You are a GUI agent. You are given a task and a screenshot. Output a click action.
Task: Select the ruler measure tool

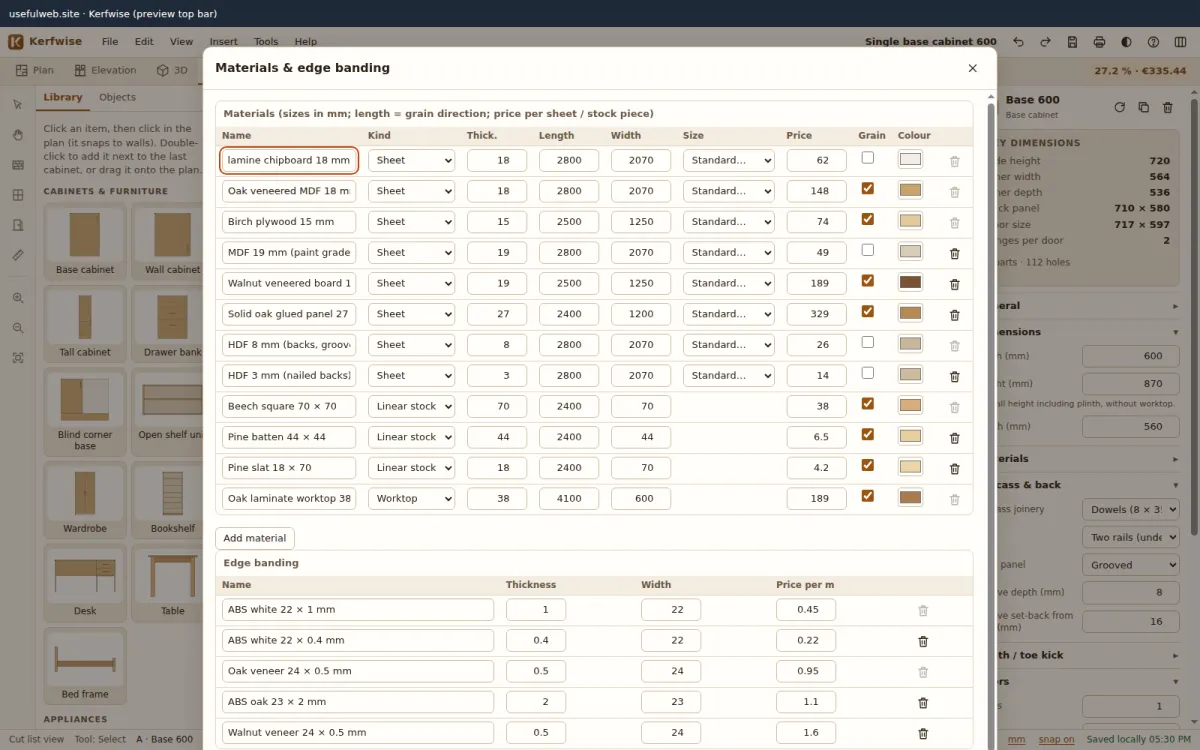pos(17,255)
